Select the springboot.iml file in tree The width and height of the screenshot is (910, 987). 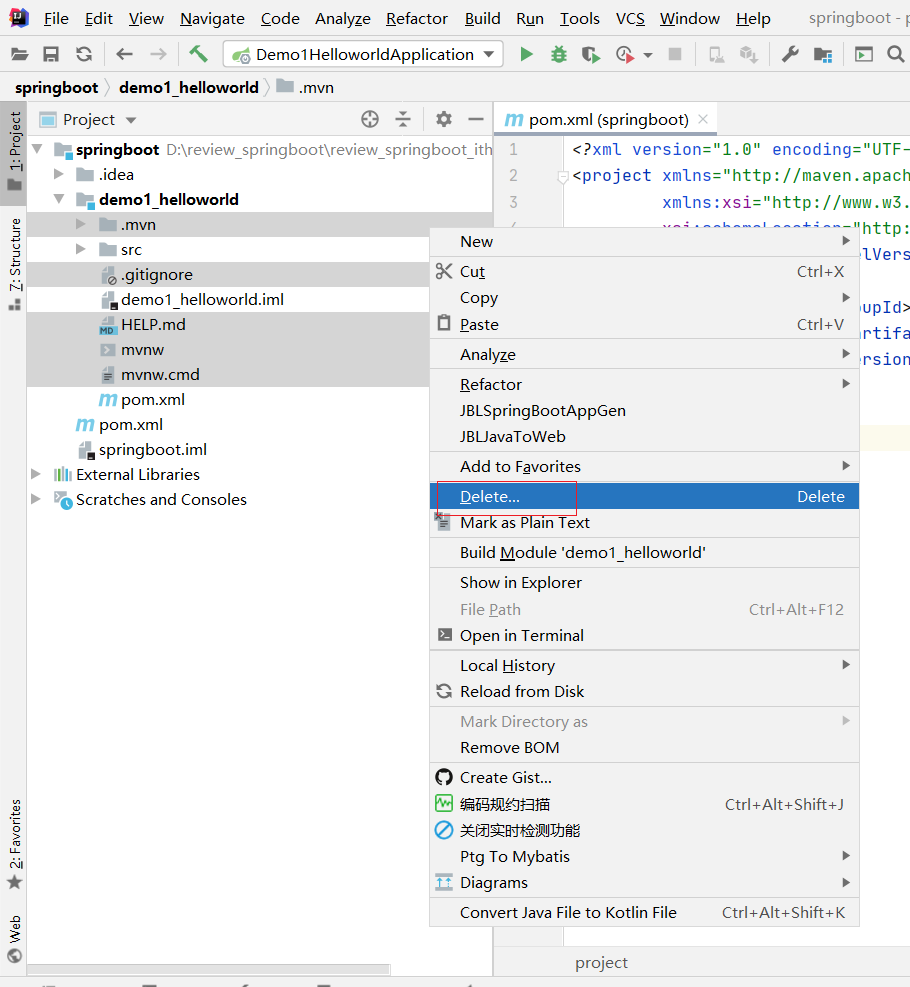point(152,449)
